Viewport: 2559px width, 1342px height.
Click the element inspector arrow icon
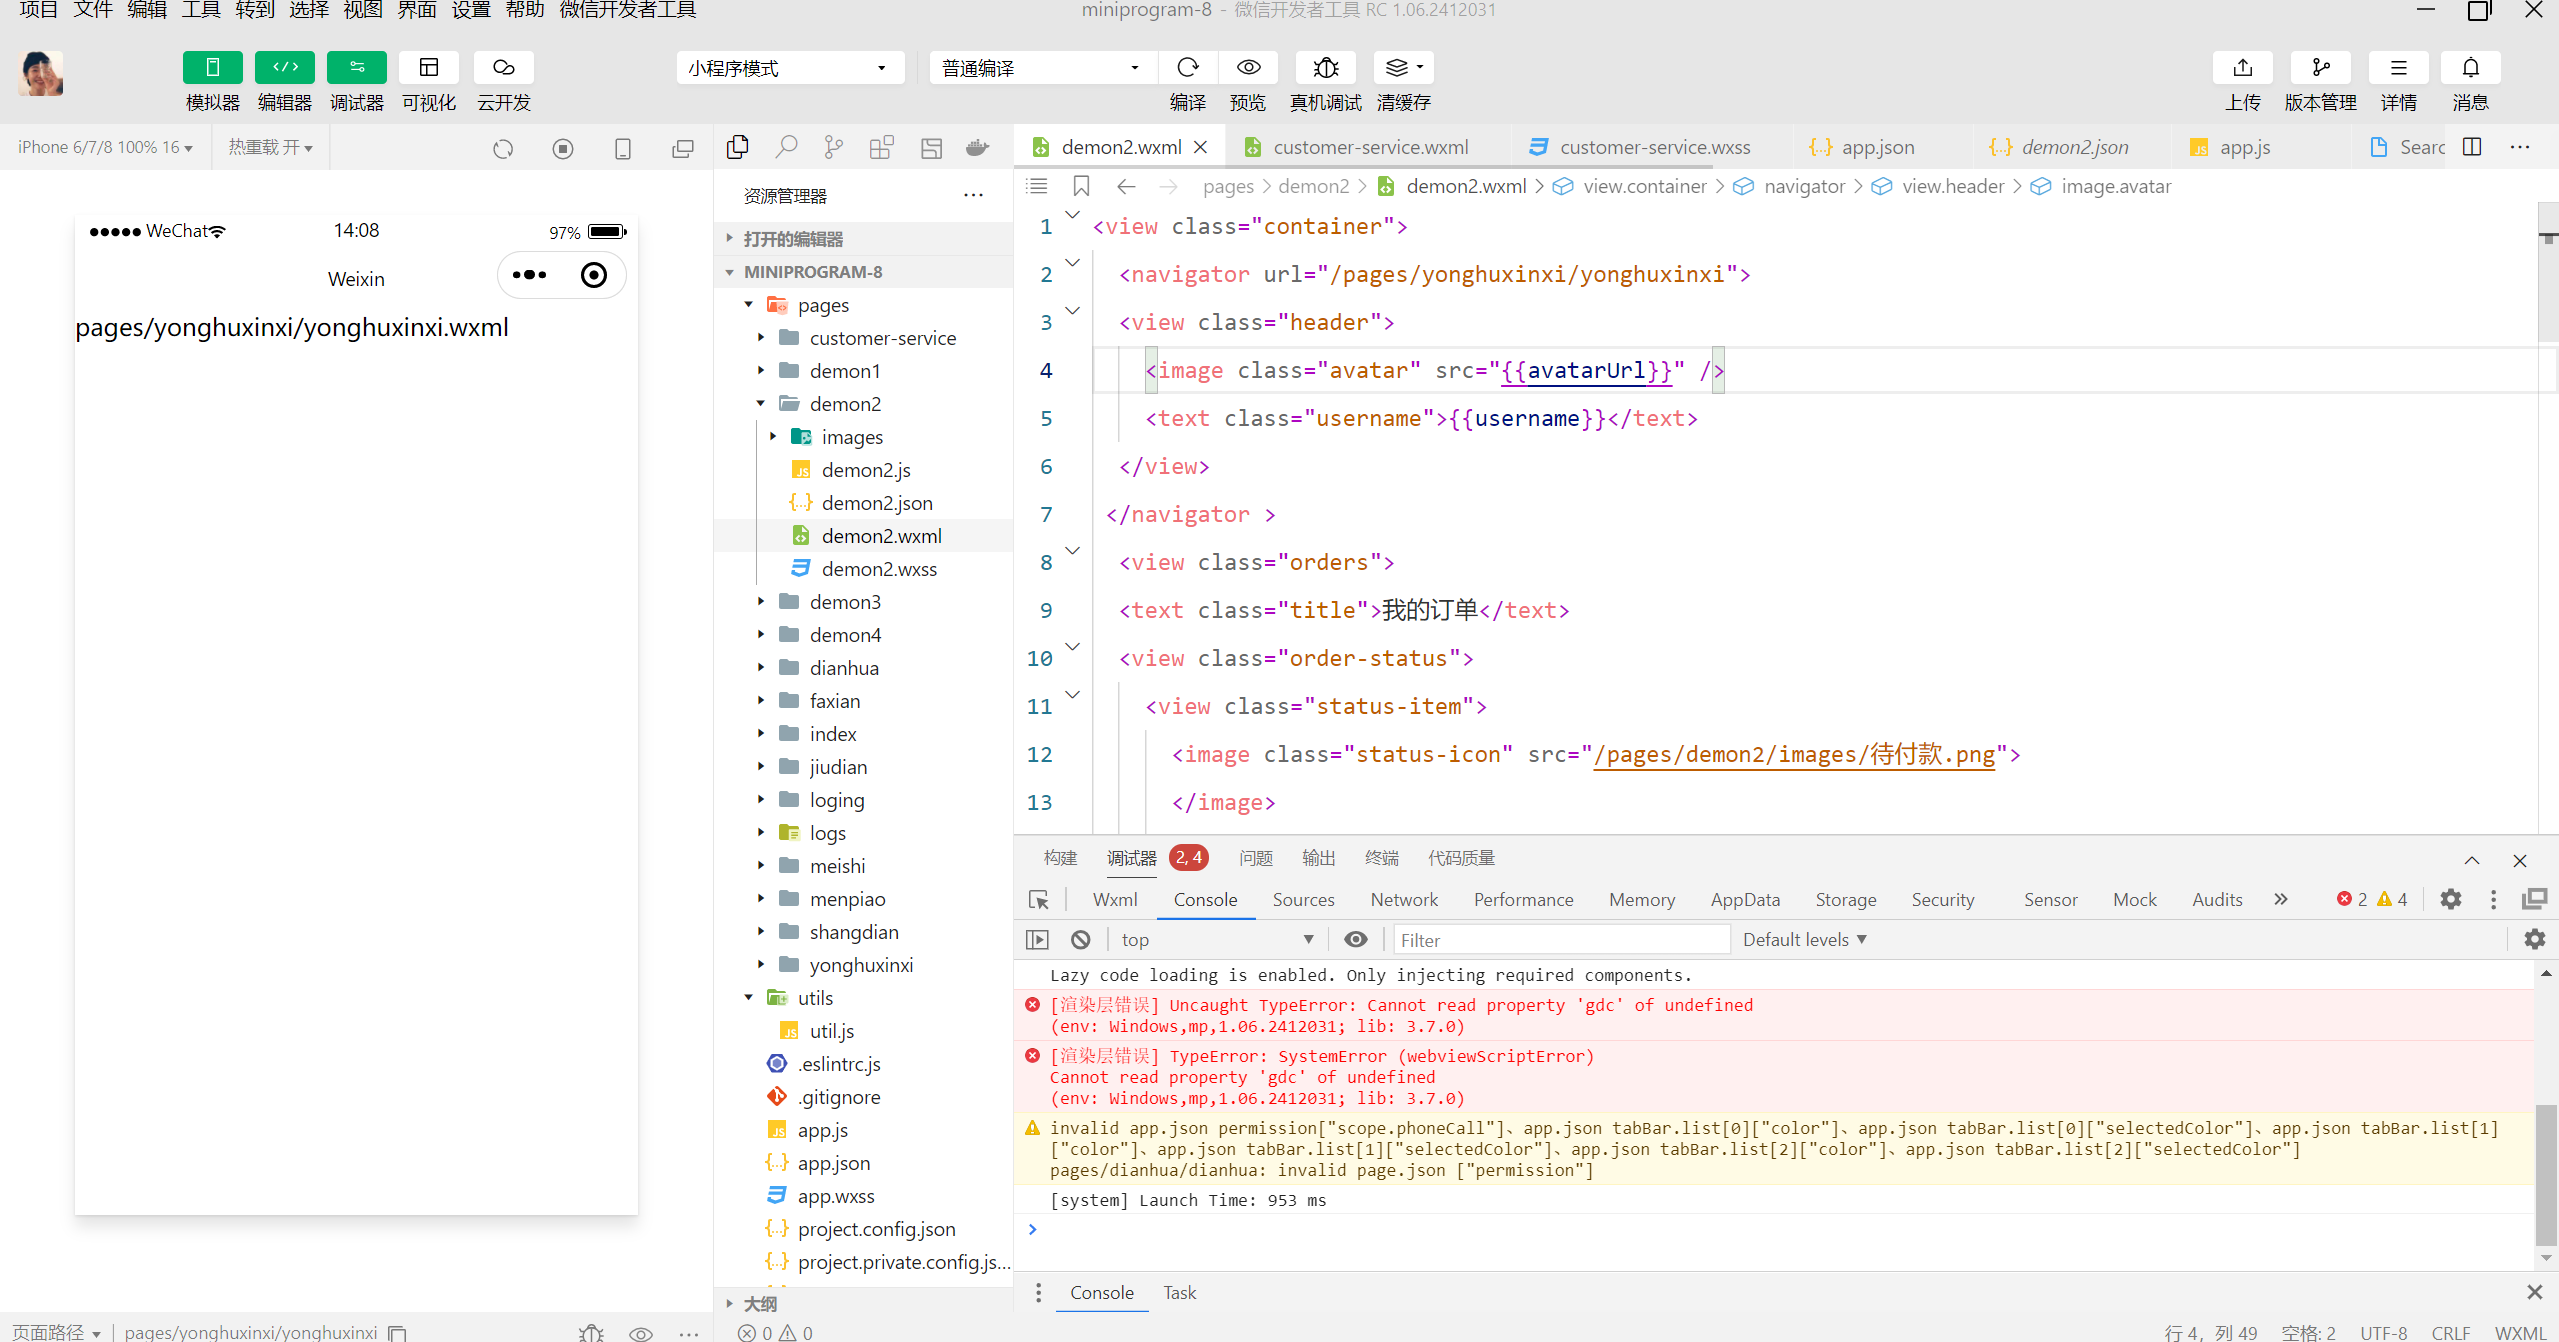pyautogui.click(x=1039, y=899)
